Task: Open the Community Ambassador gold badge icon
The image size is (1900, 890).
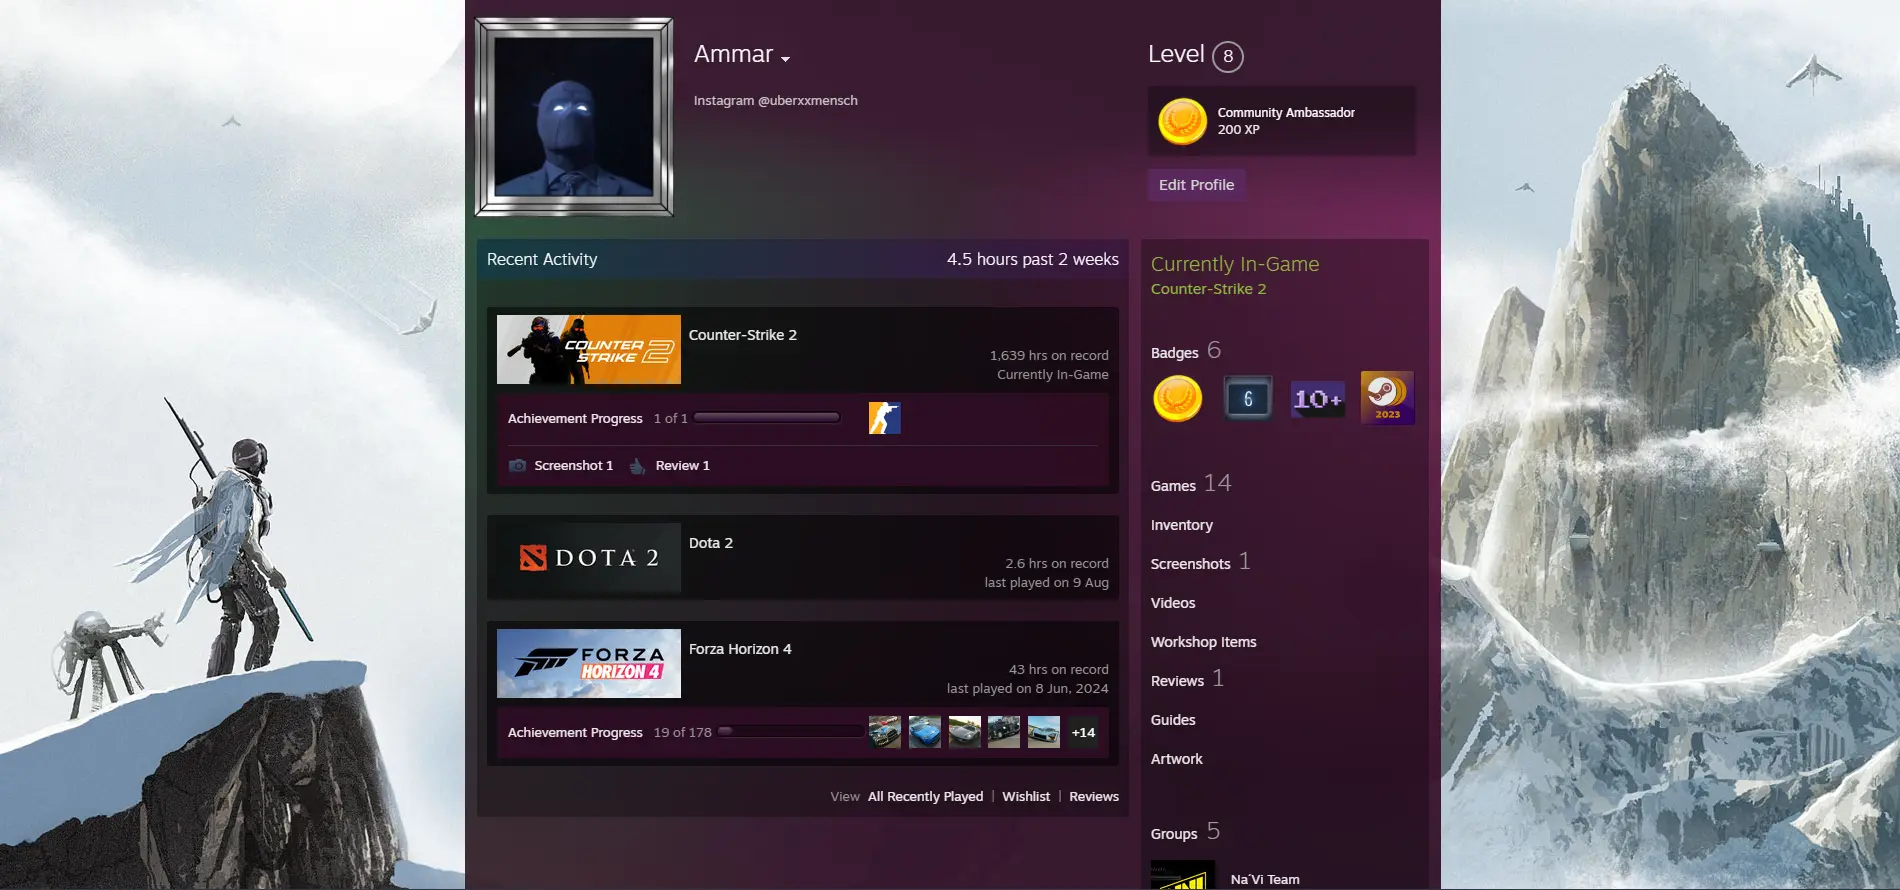Action: (x=1182, y=121)
